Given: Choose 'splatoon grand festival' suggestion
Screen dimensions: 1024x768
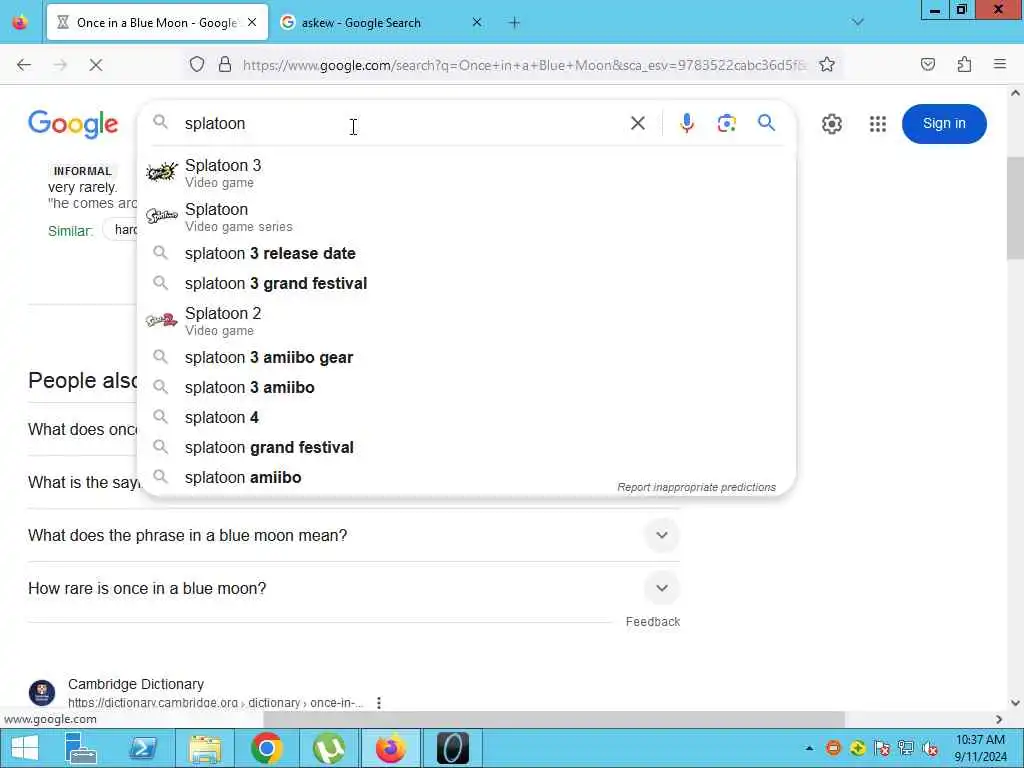Looking at the screenshot, I should coord(466,447).
